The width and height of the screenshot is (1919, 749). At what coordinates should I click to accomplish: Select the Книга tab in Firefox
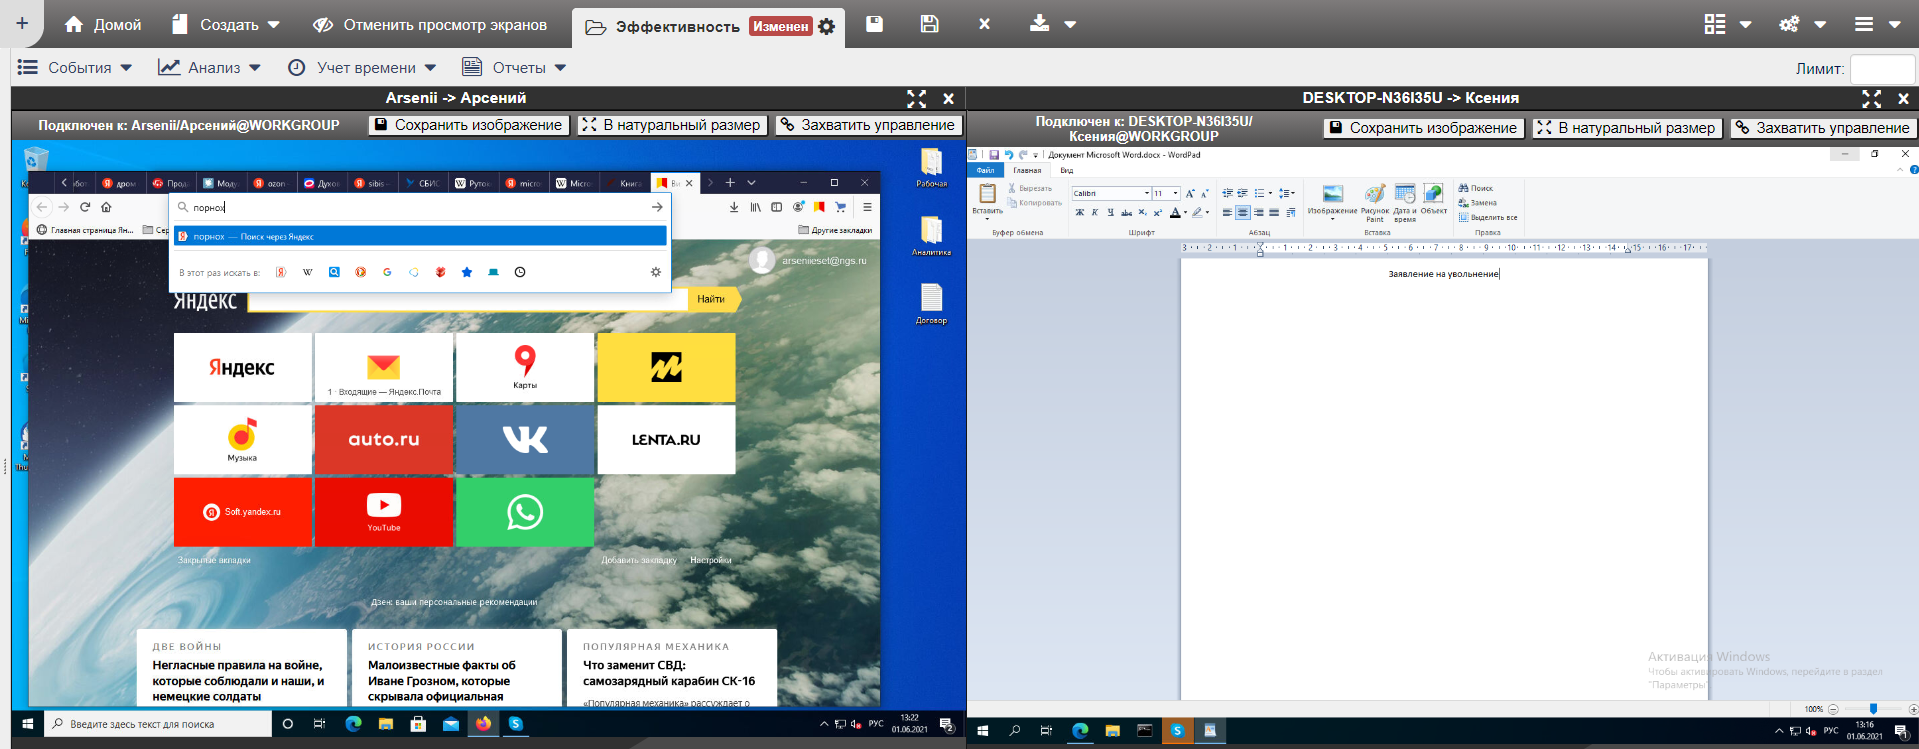point(624,183)
